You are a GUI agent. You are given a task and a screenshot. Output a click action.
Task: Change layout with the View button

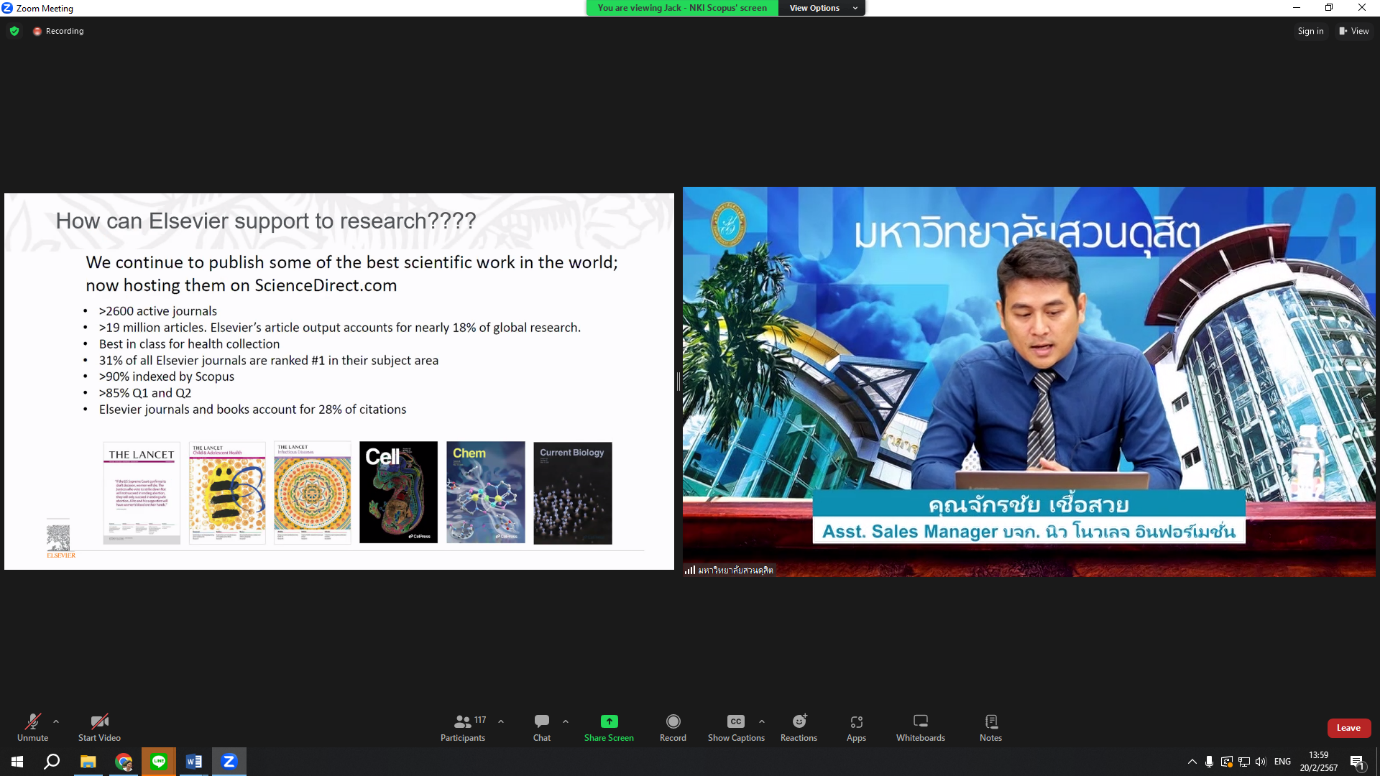[1354, 31]
